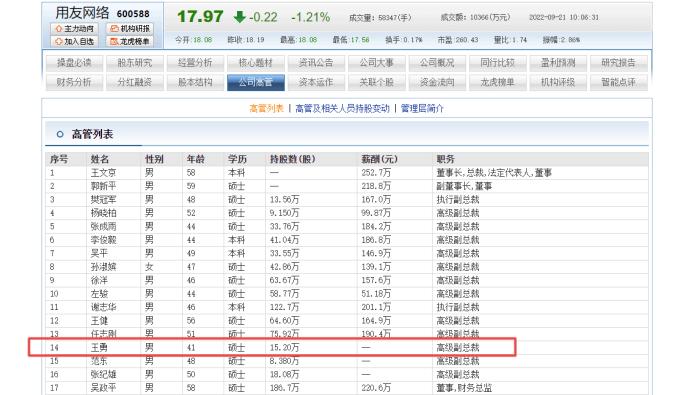Open 资讯公告 tab
This screenshot has height=395, width=692.
click(316, 63)
